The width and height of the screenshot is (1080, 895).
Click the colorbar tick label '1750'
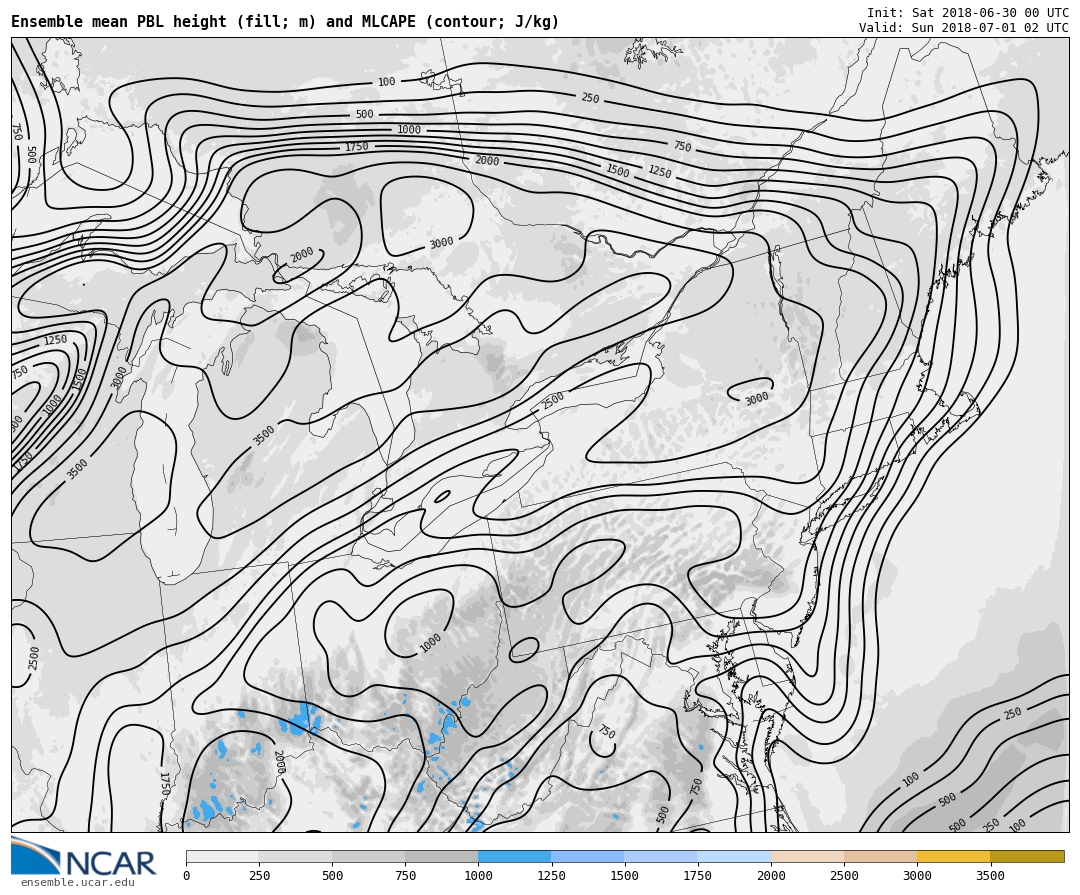pos(698,876)
